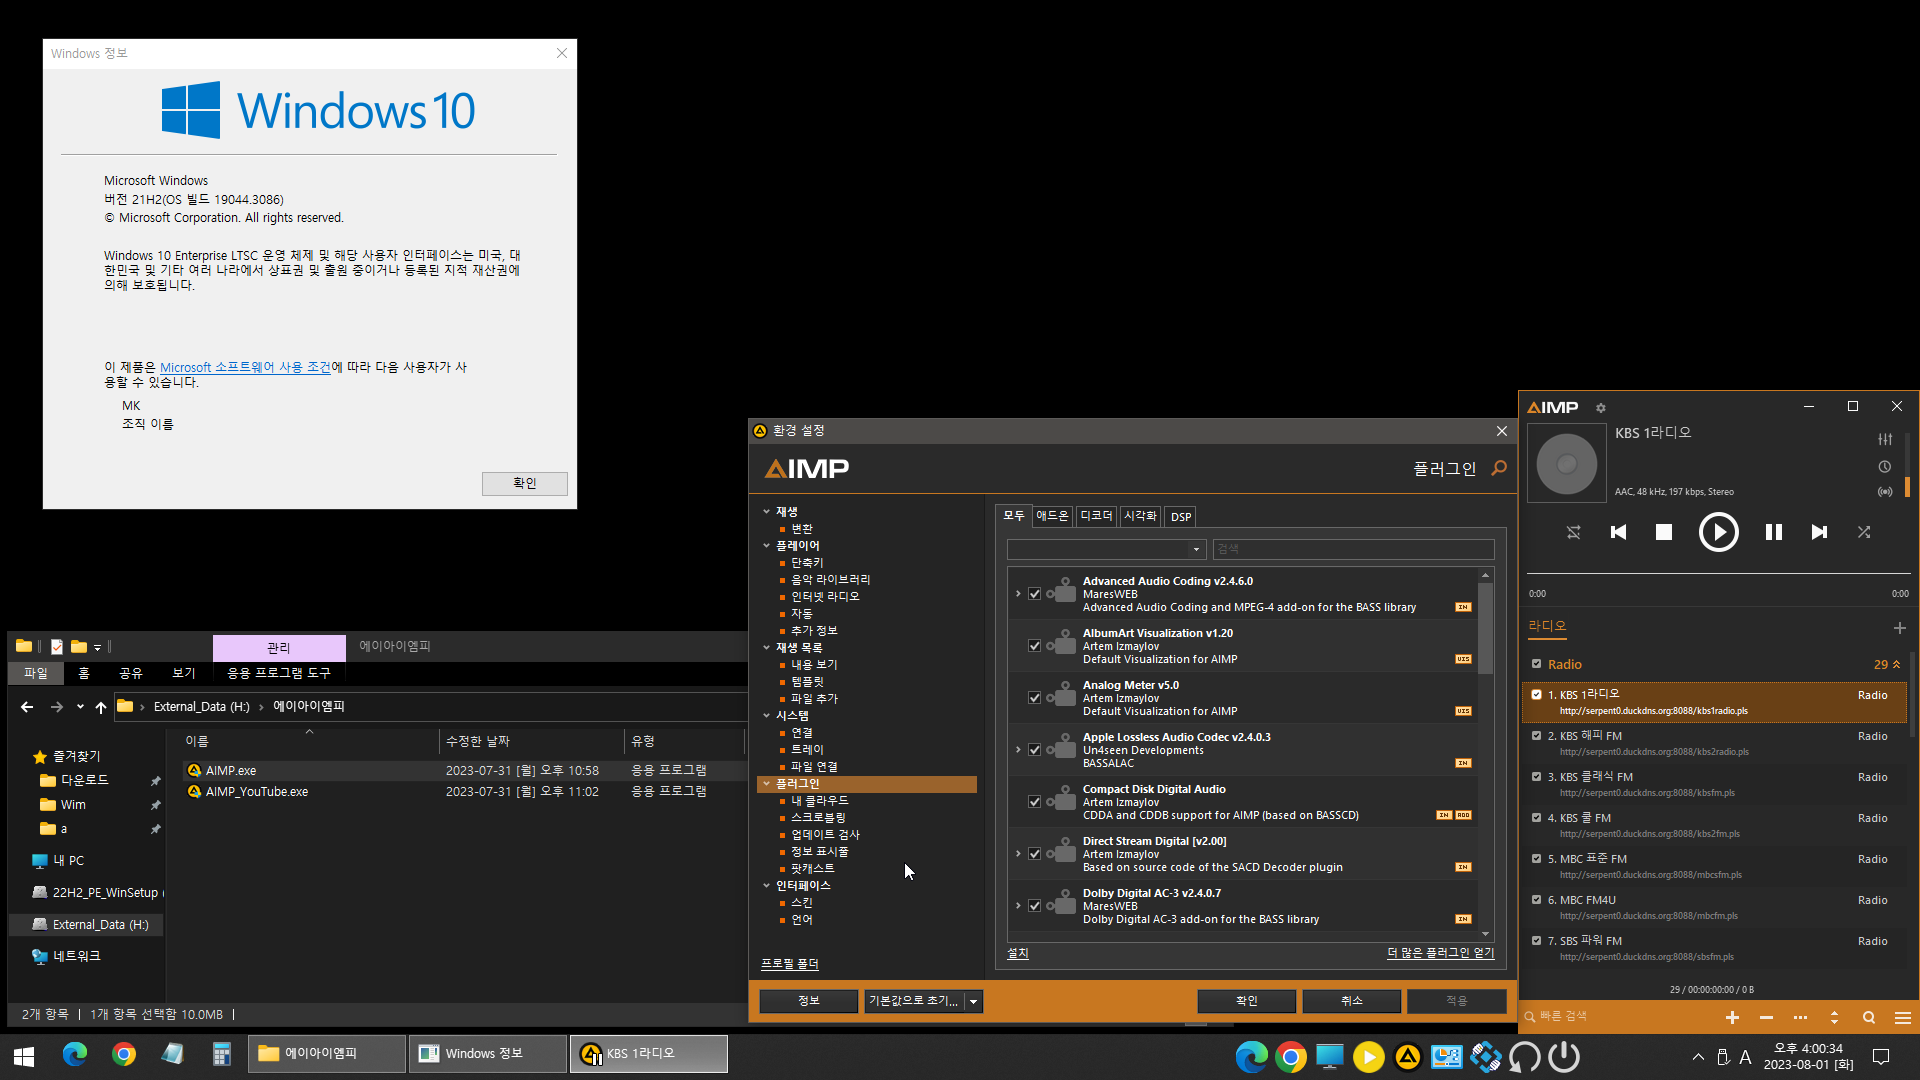
Task: Click 취소 in AIMP settings dialog
Action: [x=1352, y=1001]
